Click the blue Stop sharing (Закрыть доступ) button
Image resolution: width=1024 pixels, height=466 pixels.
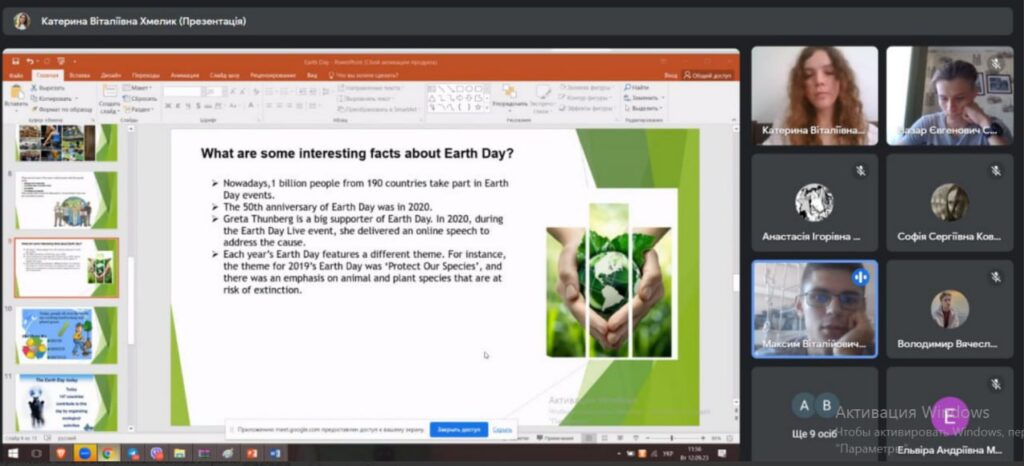click(x=459, y=429)
